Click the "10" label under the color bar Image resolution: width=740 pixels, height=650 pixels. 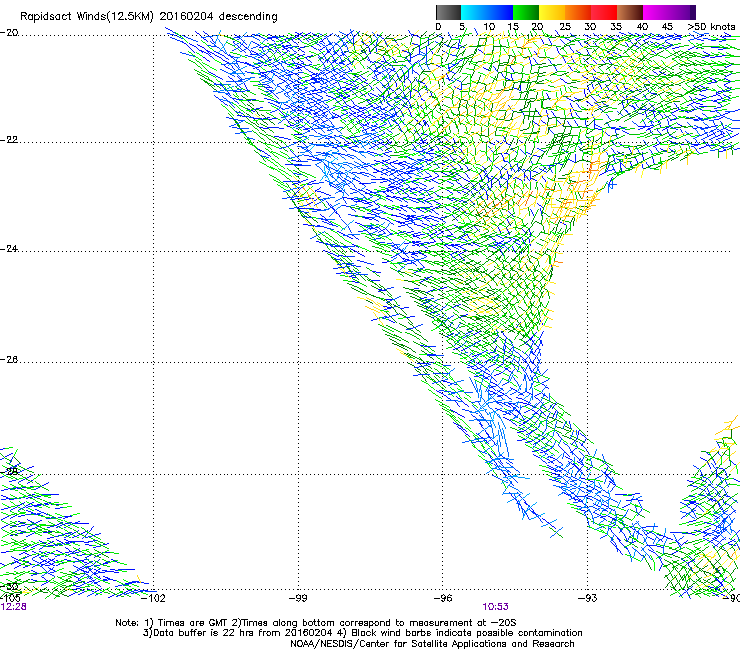click(x=489, y=27)
